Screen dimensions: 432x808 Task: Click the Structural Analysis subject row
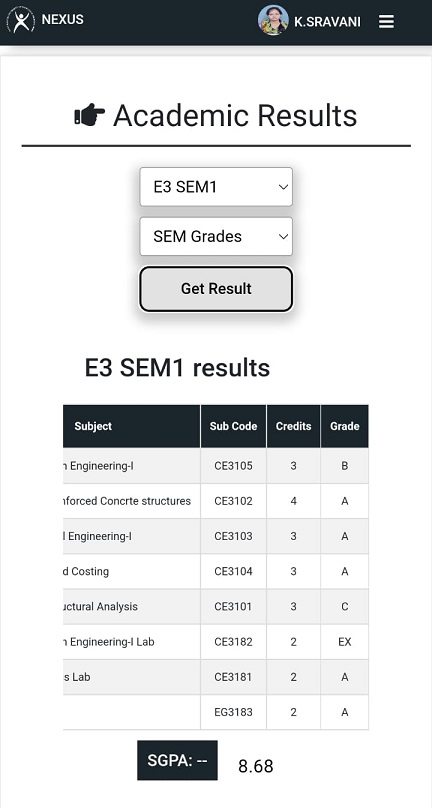216,607
